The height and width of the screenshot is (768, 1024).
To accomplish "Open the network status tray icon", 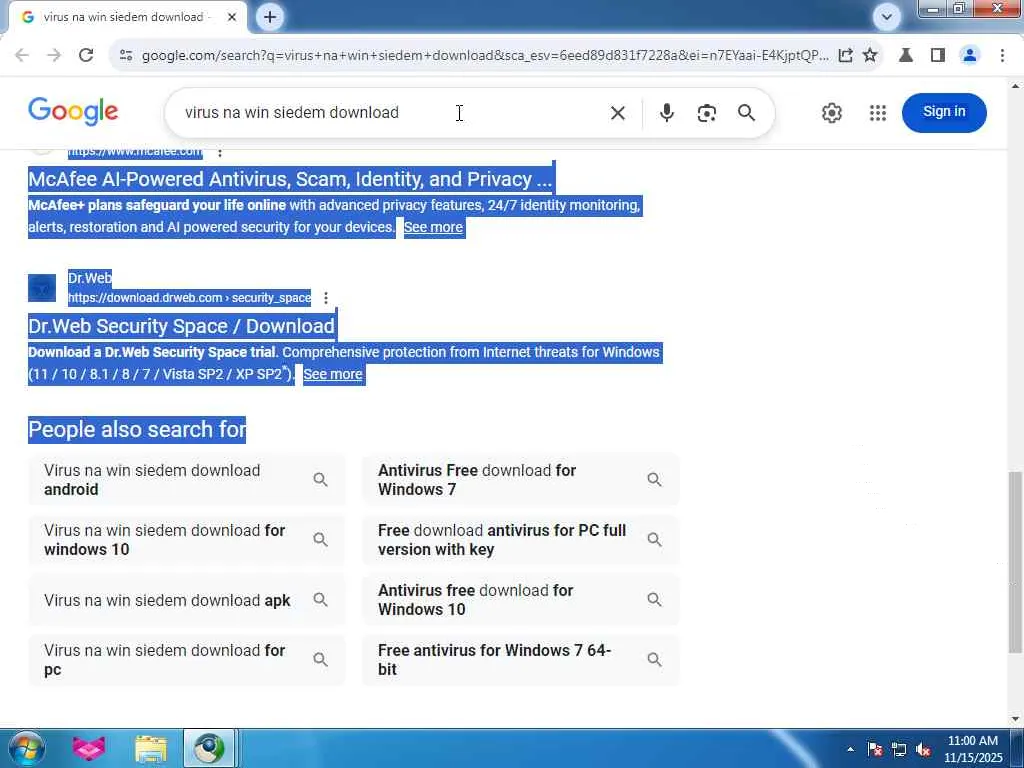I will tap(899, 749).
